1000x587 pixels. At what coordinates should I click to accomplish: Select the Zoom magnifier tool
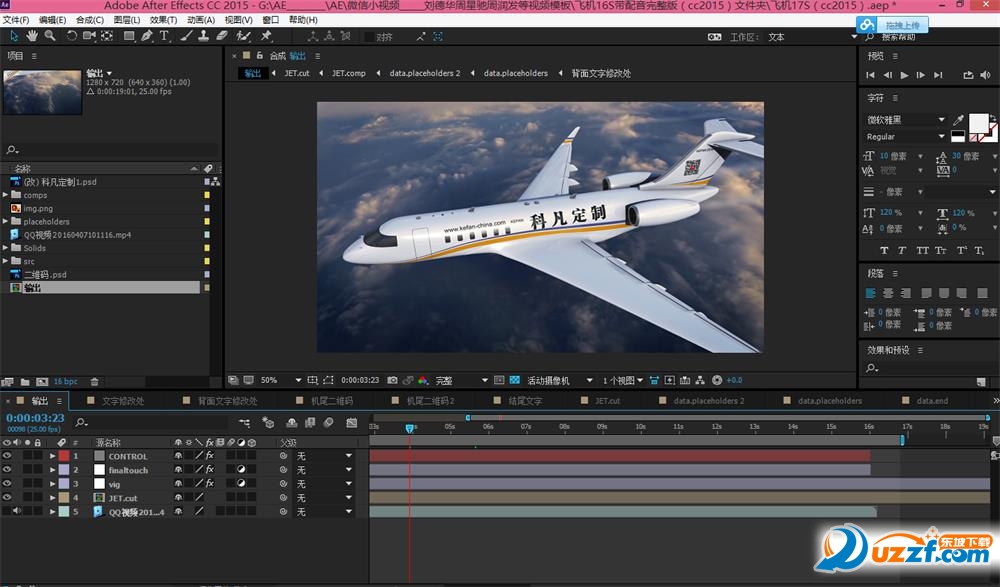tap(49, 36)
